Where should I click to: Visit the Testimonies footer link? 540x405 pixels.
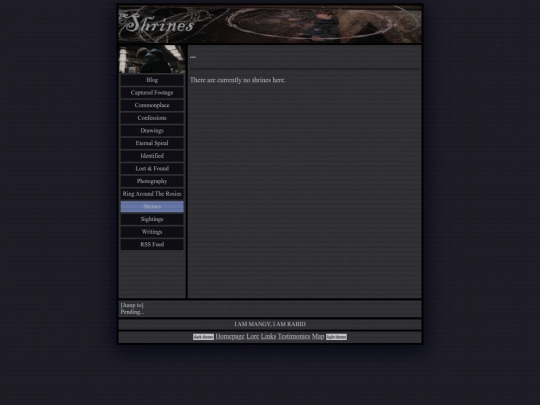click(x=294, y=336)
